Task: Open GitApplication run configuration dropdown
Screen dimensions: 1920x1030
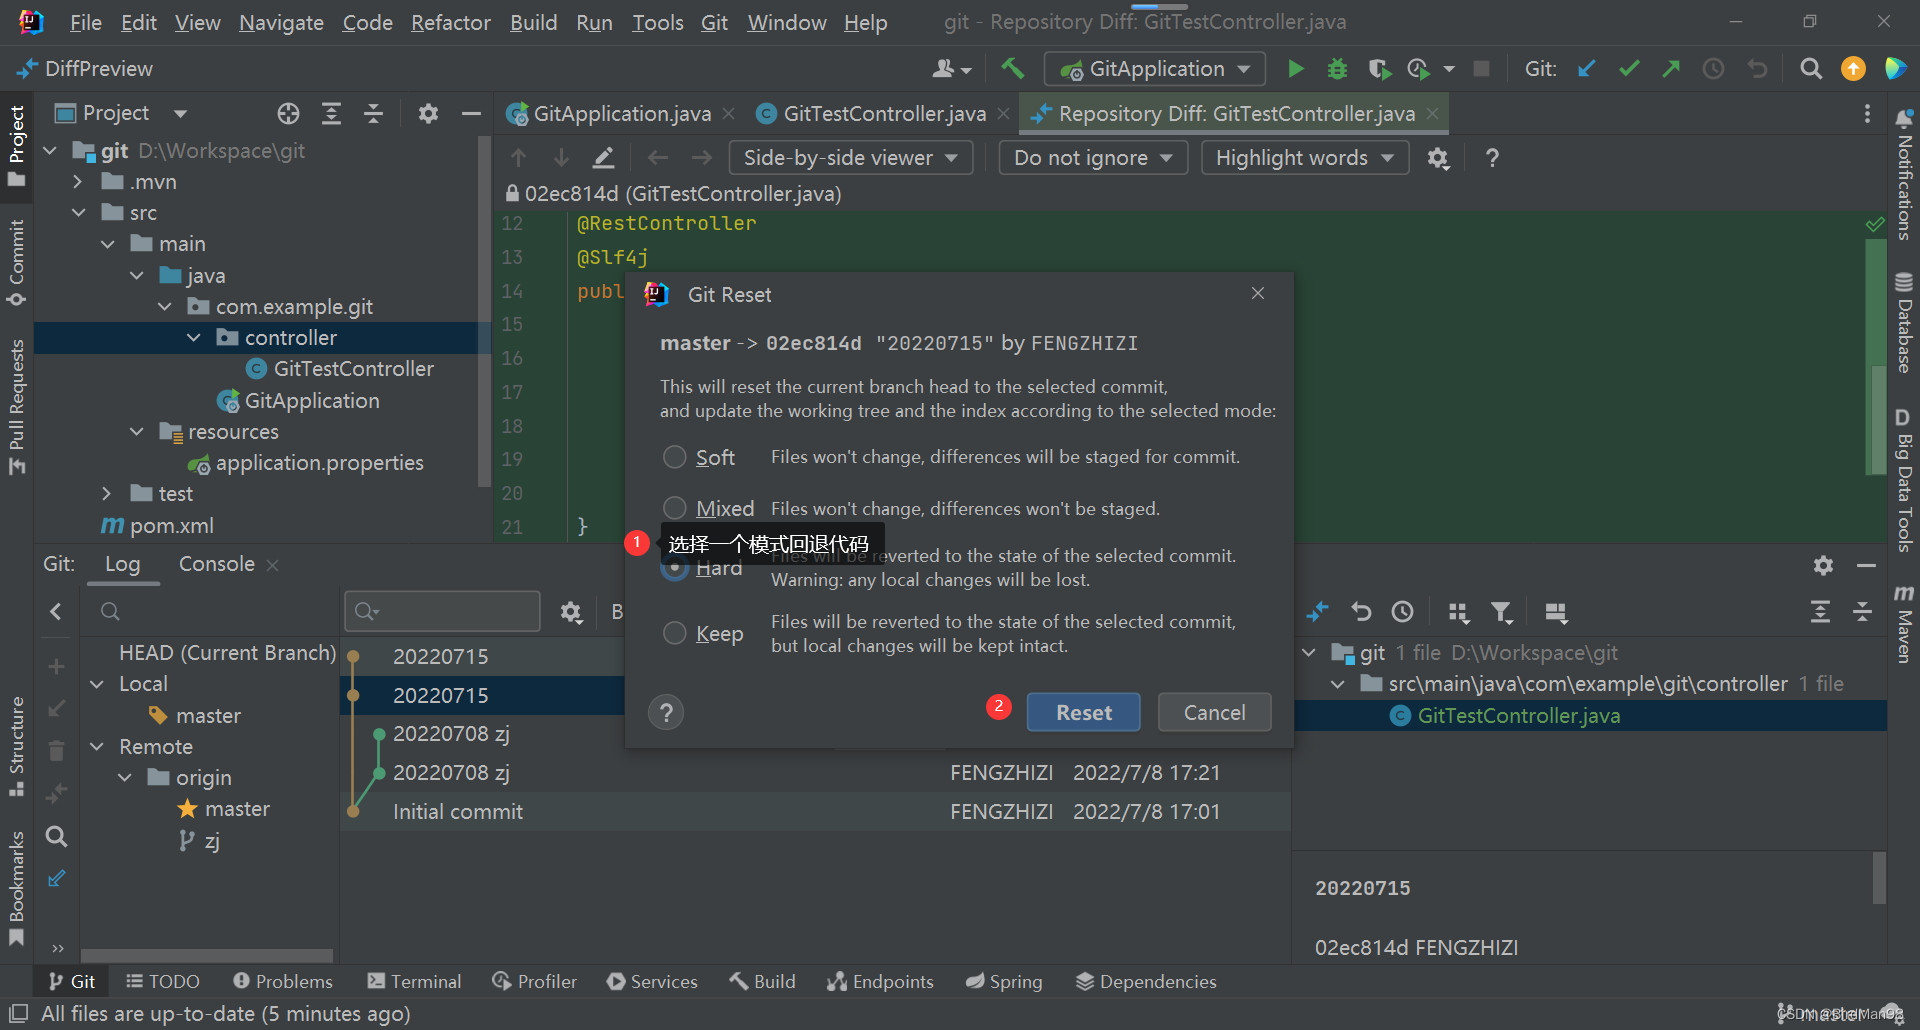Action: 1155,69
